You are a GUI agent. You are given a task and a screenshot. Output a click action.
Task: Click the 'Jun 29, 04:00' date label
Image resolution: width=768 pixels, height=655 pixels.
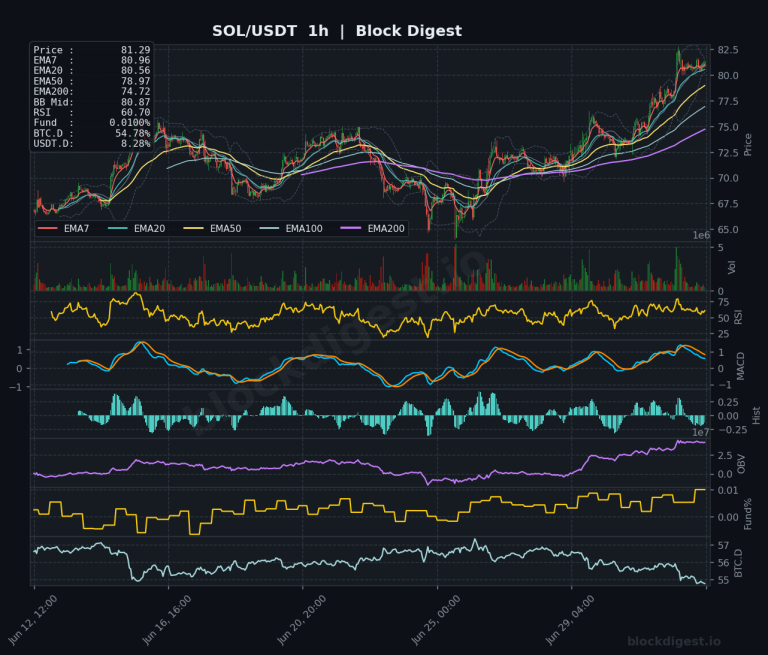pos(570,620)
